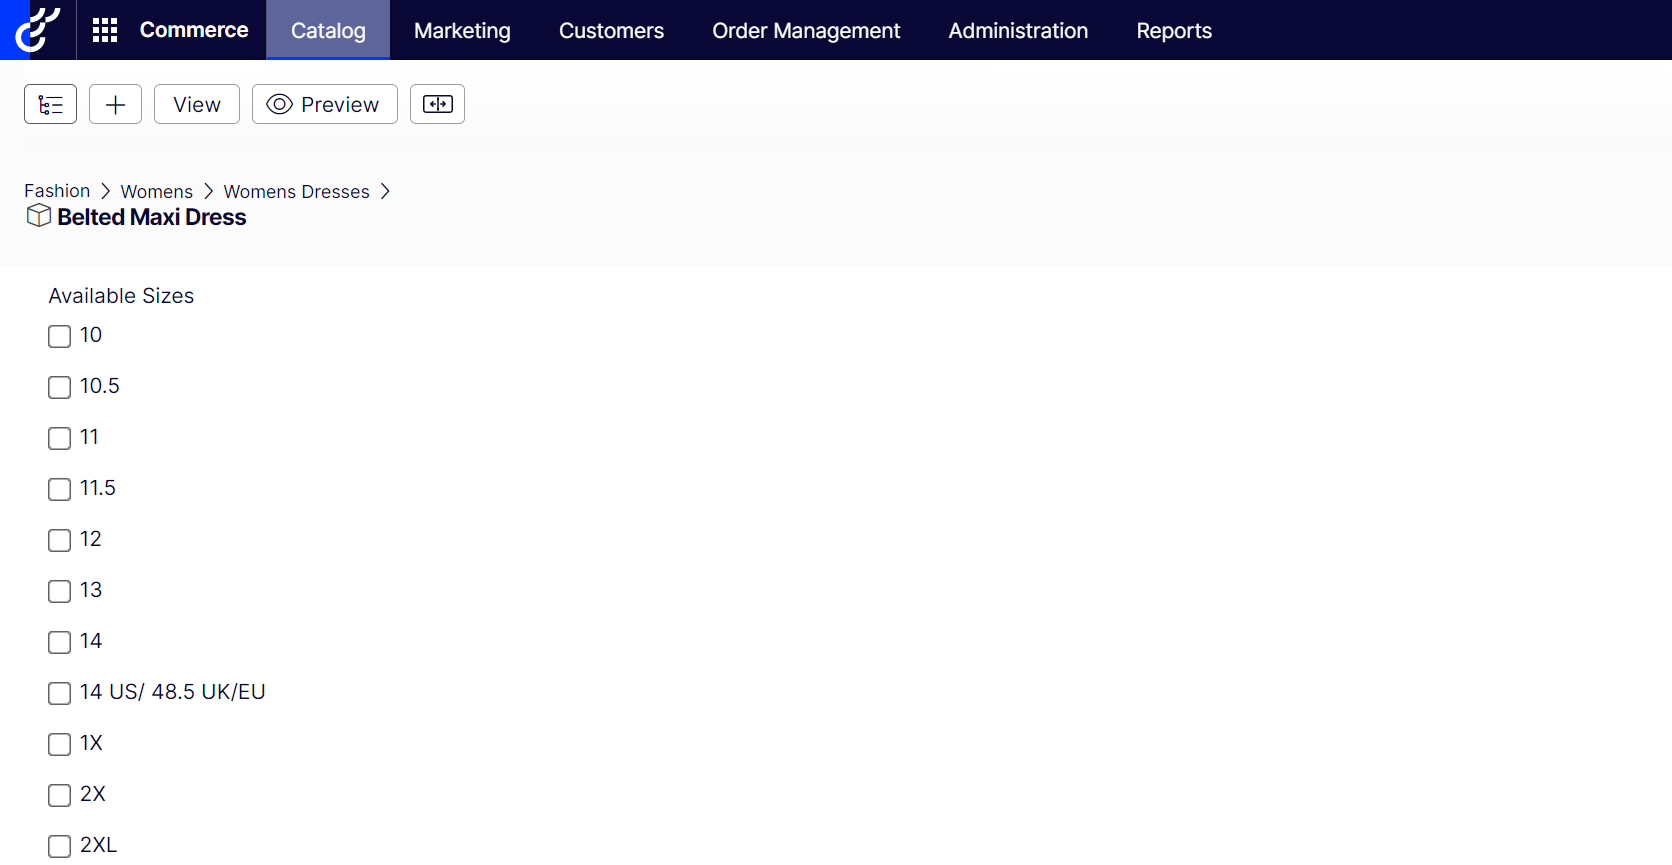The image size is (1672, 865).
Task: Open the apps grid launcher
Action: click(x=105, y=30)
